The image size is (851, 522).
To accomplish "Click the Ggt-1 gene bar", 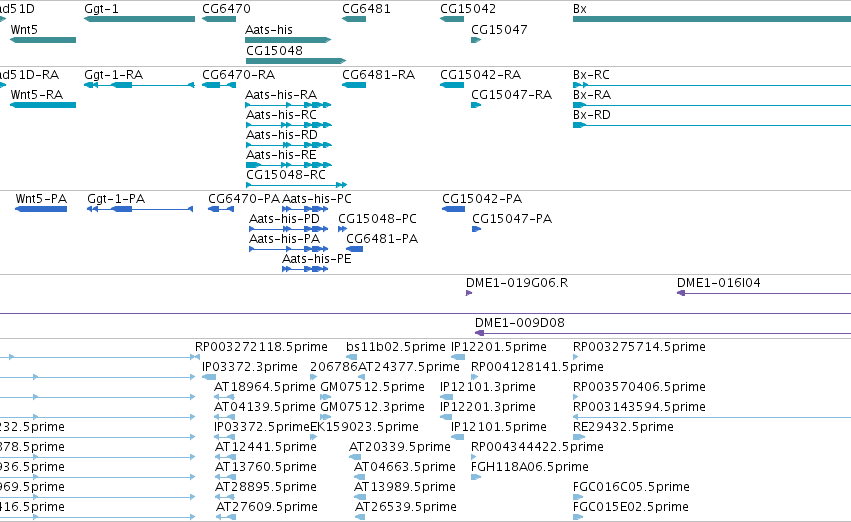I will click(139, 19).
